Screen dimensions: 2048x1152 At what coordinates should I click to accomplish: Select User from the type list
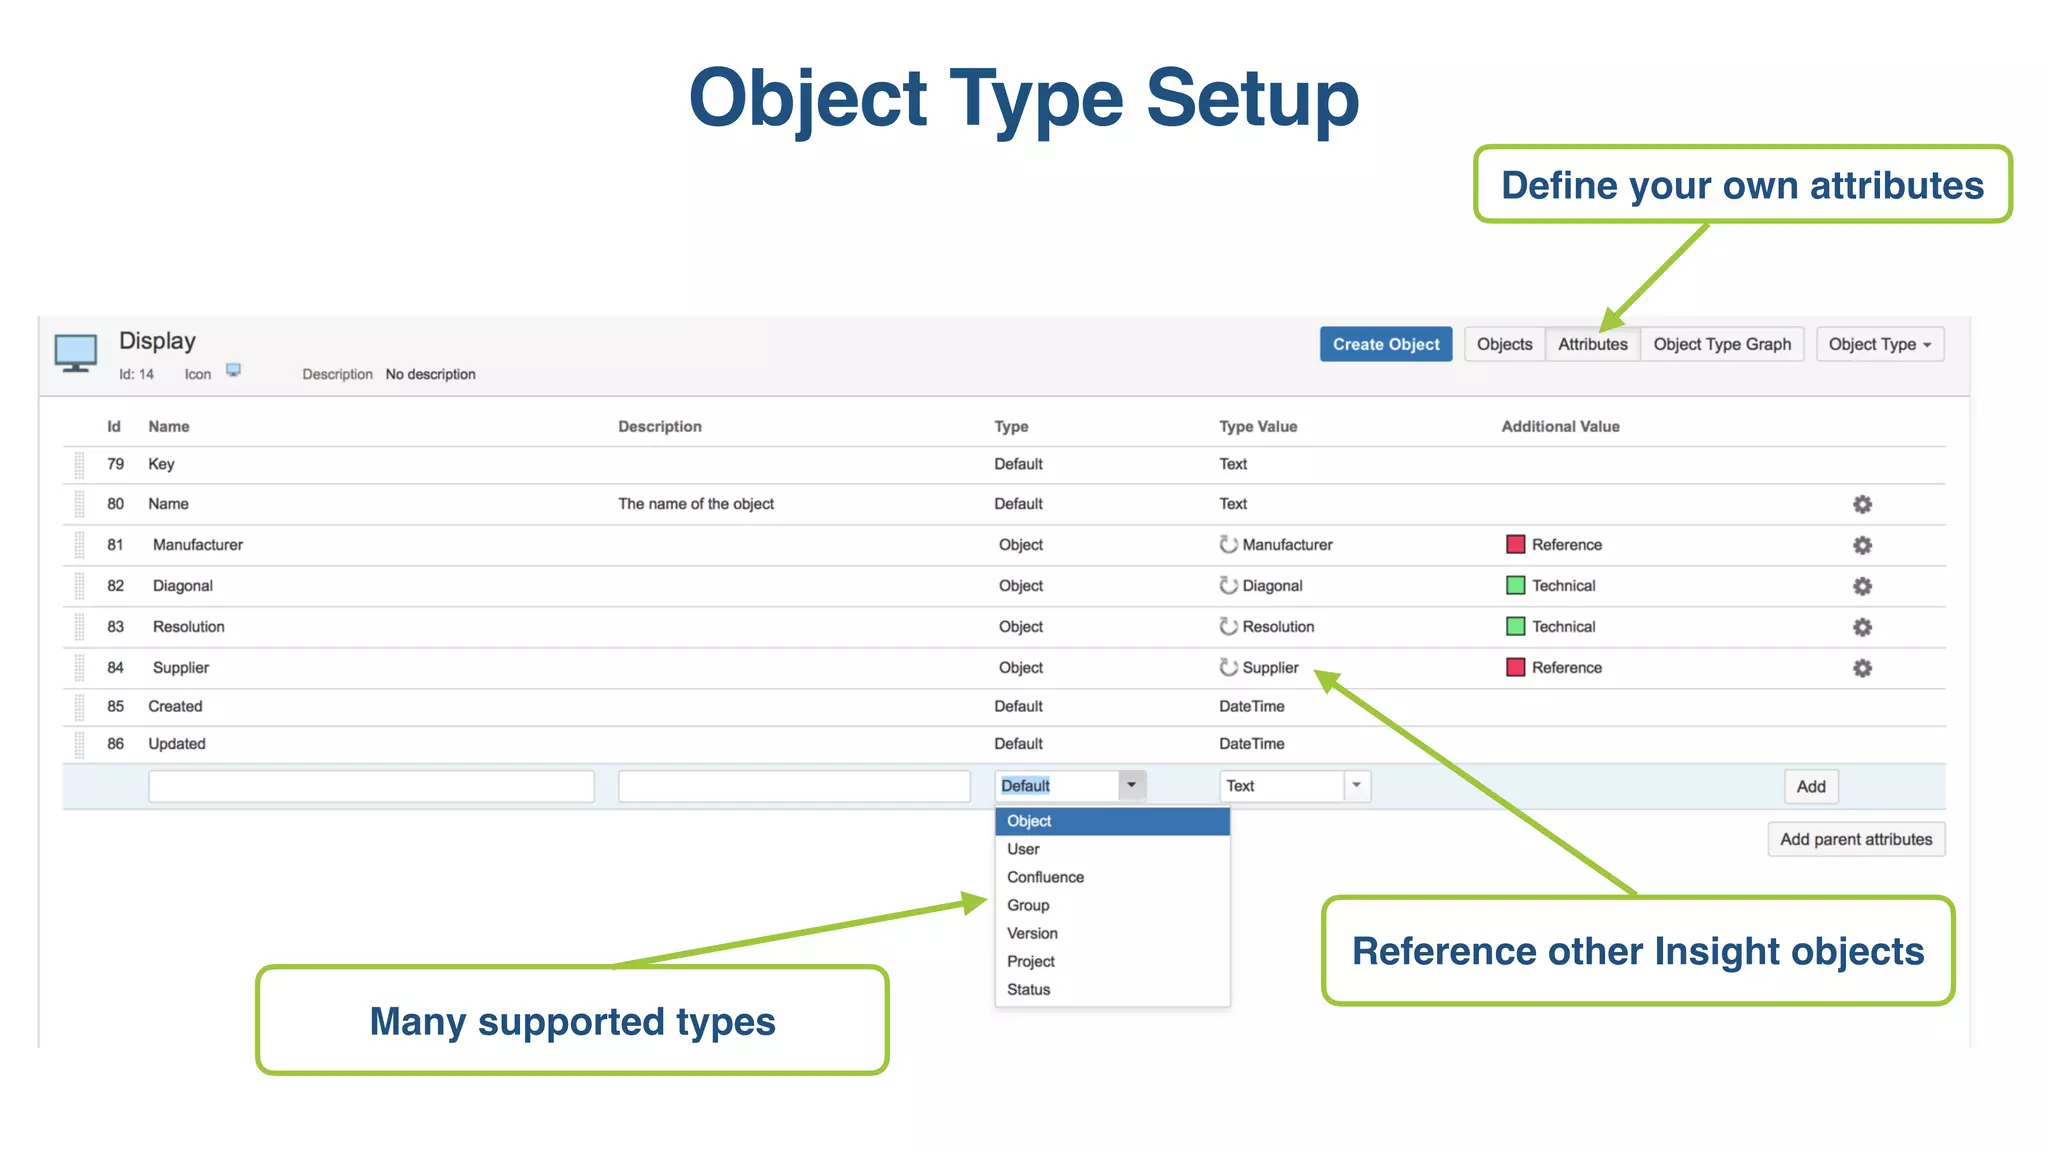1112,849
